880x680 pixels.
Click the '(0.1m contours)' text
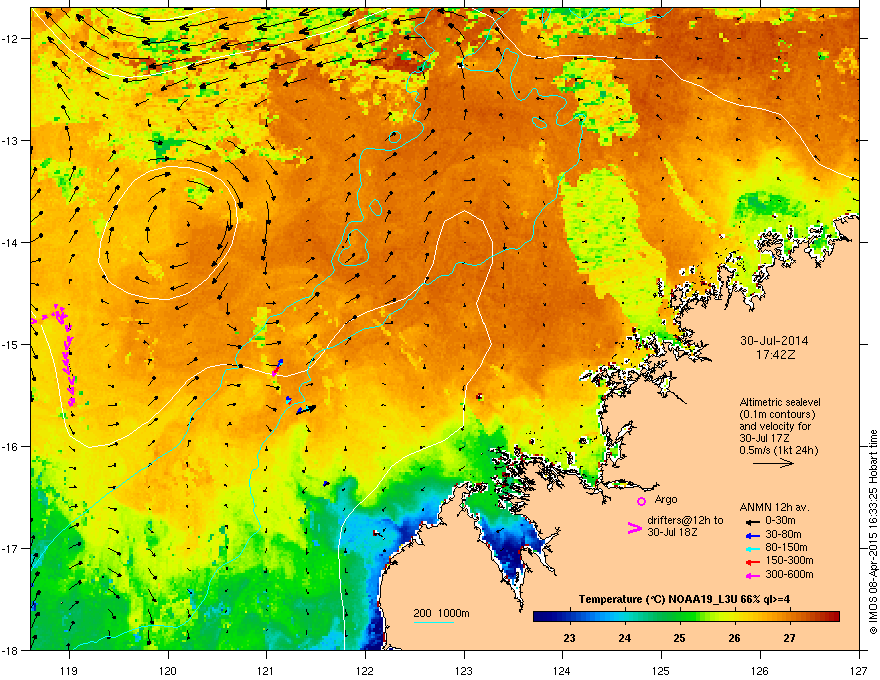point(777,415)
